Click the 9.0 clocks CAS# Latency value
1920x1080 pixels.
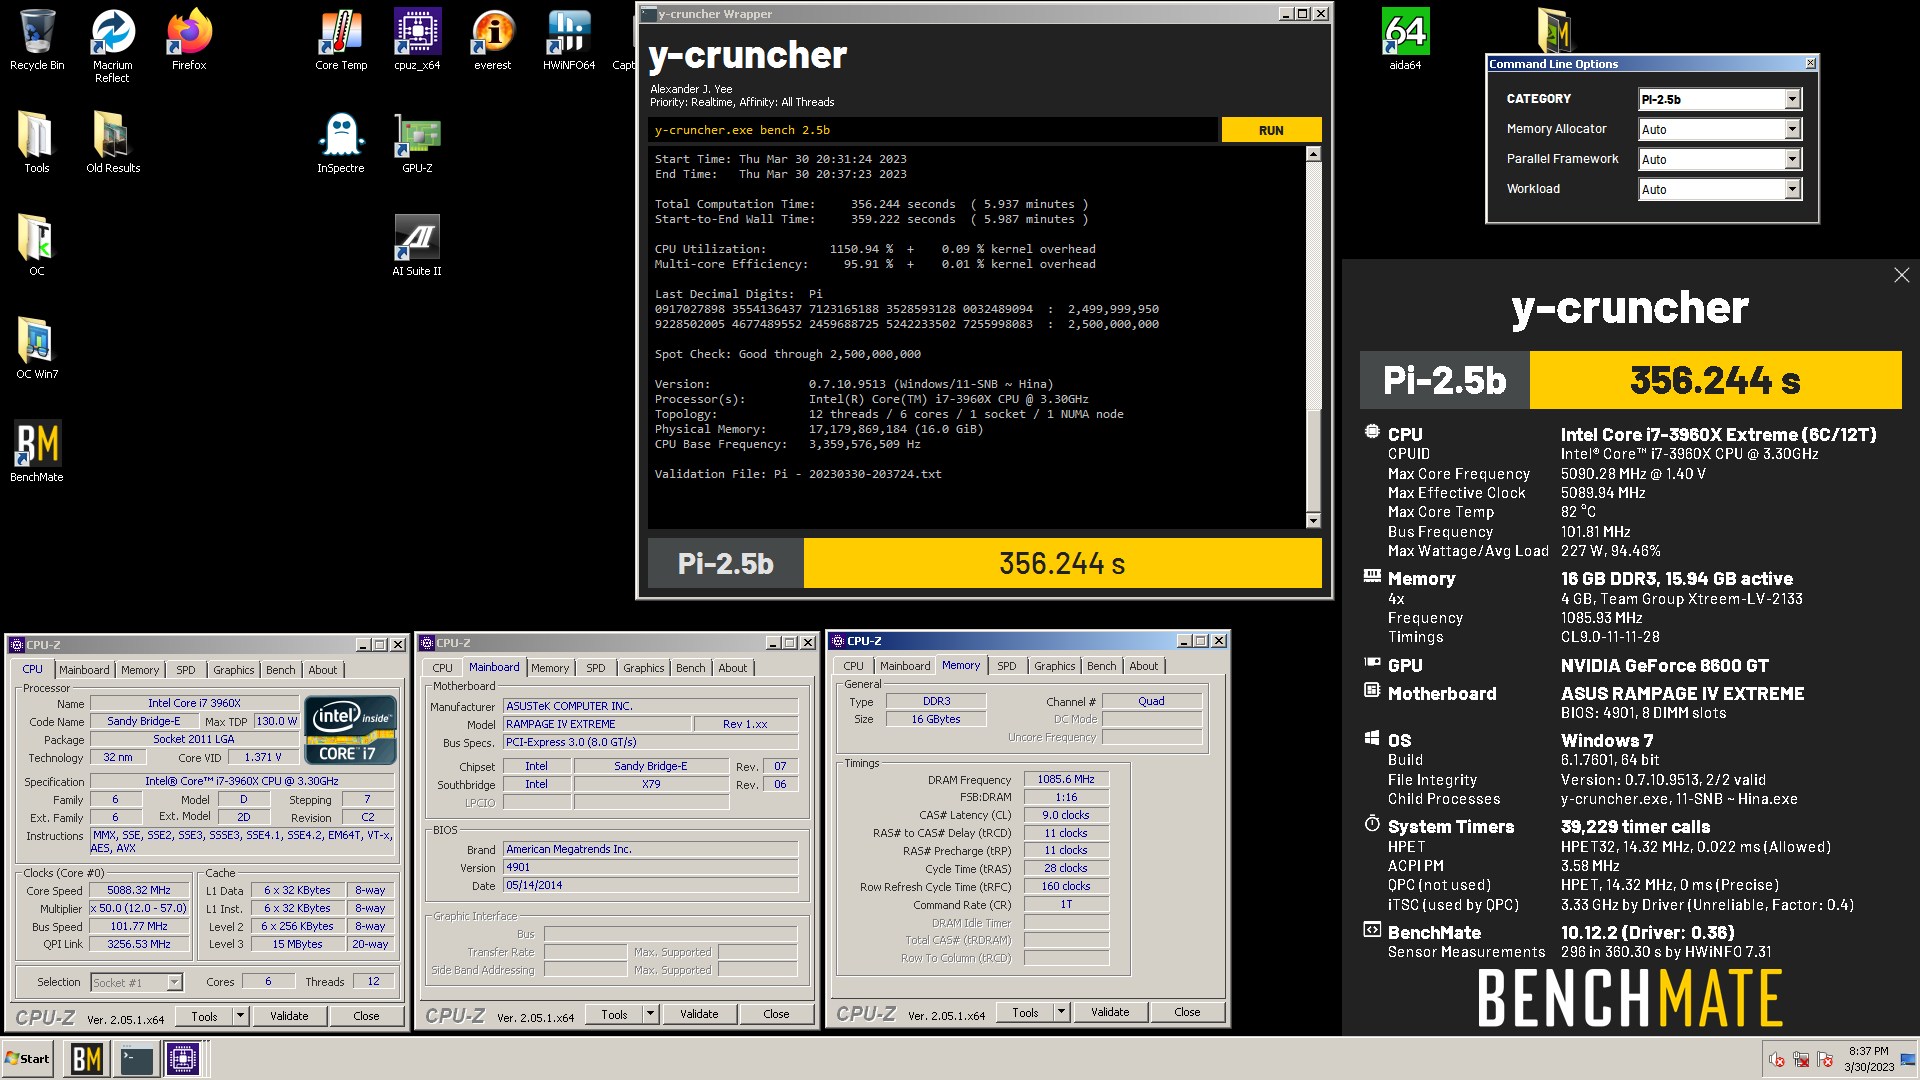coord(1065,815)
